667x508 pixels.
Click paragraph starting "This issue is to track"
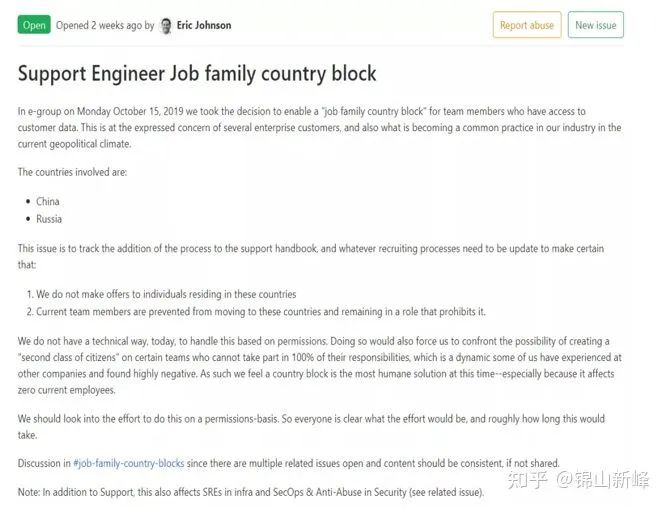tap(311, 256)
